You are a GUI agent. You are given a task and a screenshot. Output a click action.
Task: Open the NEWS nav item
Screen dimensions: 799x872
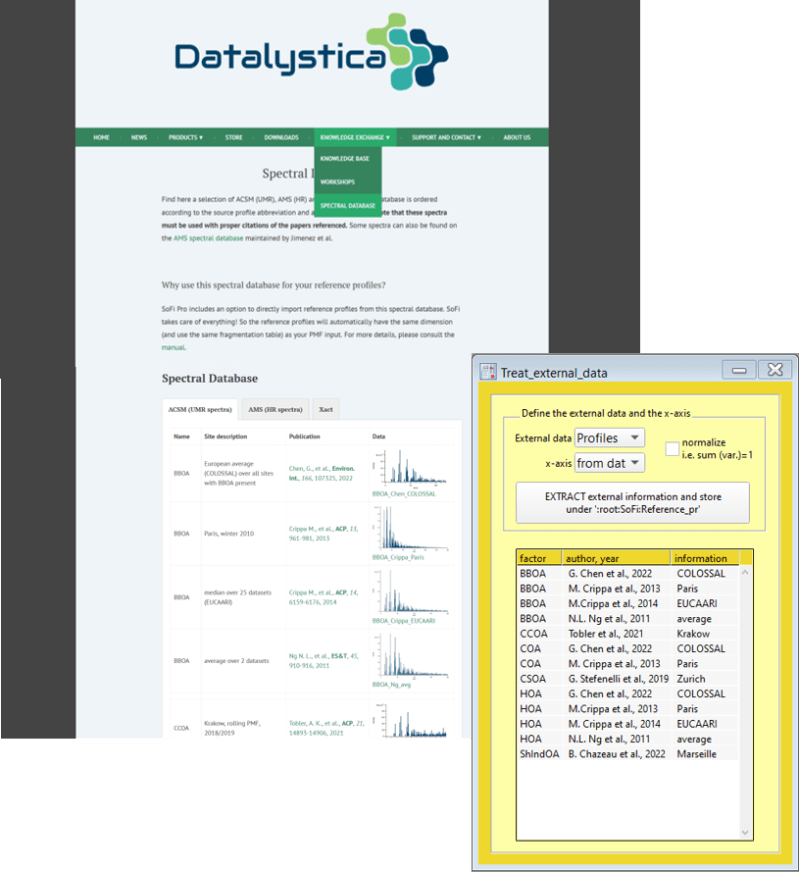tap(139, 137)
